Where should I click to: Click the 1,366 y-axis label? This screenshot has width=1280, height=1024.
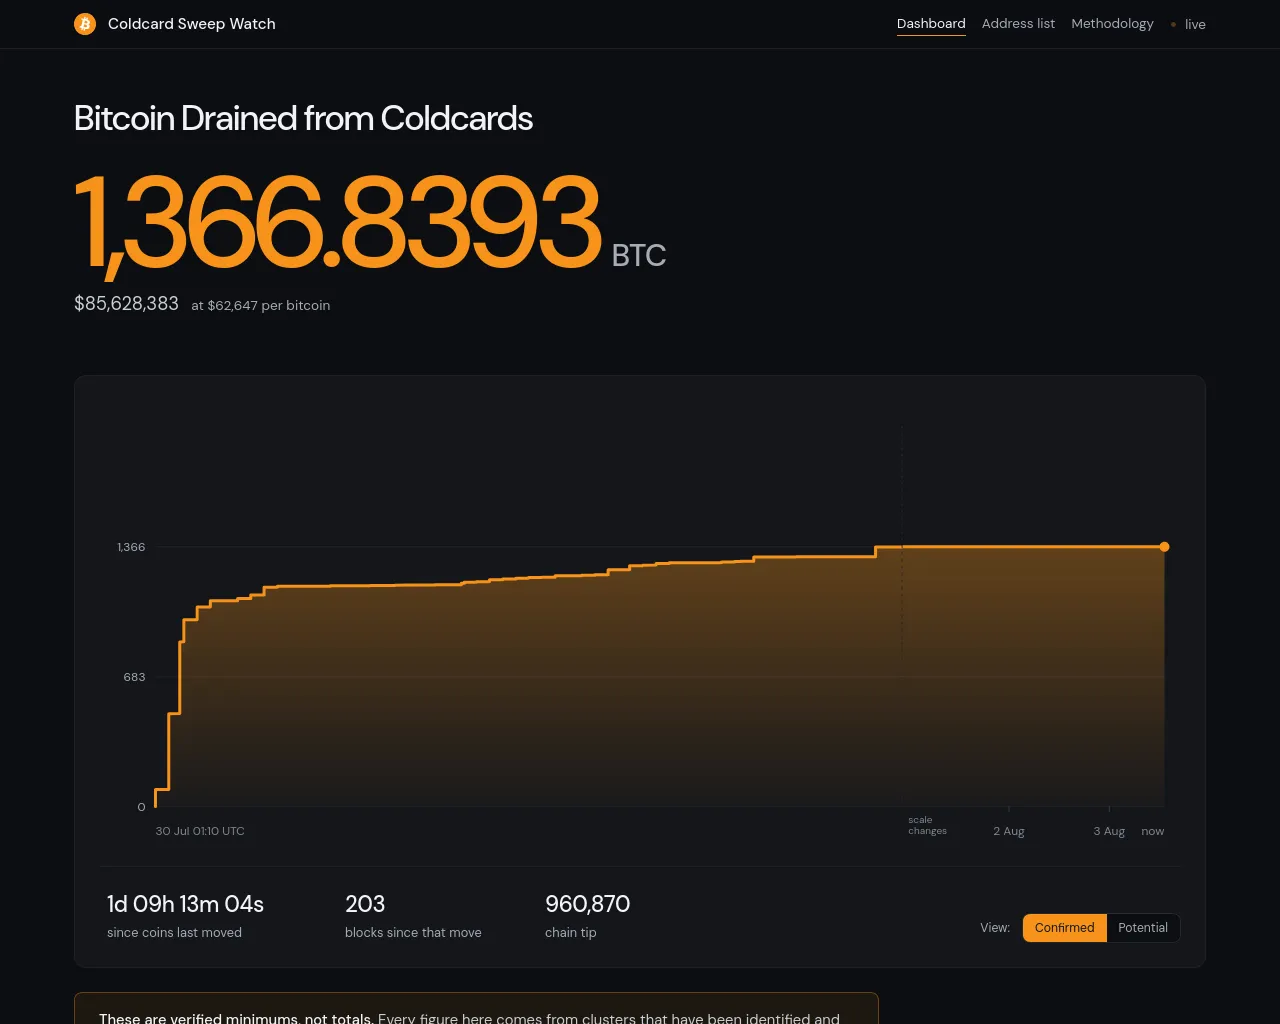[131, 547]
